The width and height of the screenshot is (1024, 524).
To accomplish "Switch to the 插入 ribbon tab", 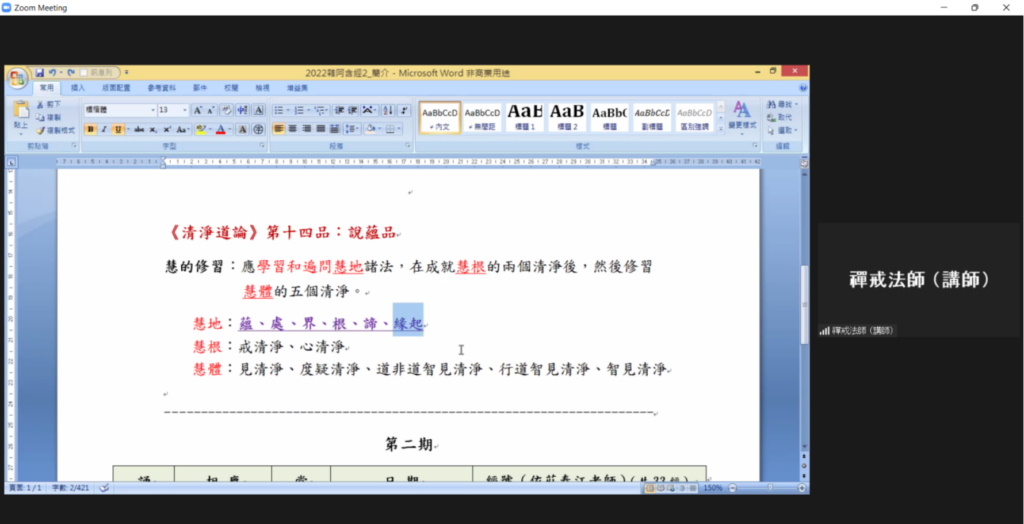I will pos(78,88).
